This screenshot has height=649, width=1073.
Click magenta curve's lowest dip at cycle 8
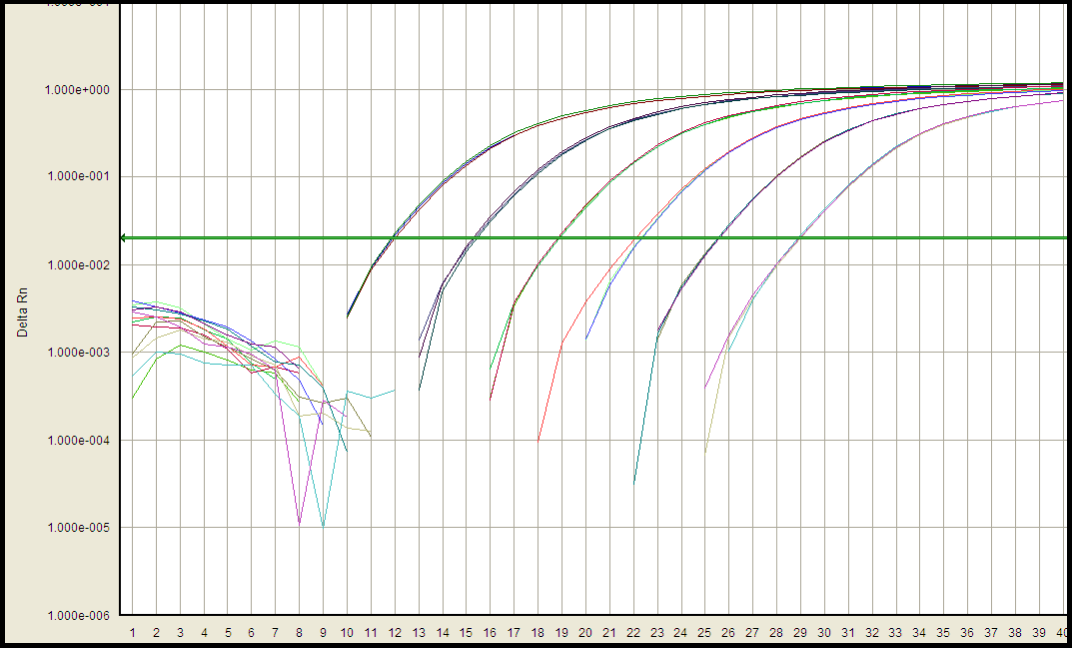tap(299, 522)
